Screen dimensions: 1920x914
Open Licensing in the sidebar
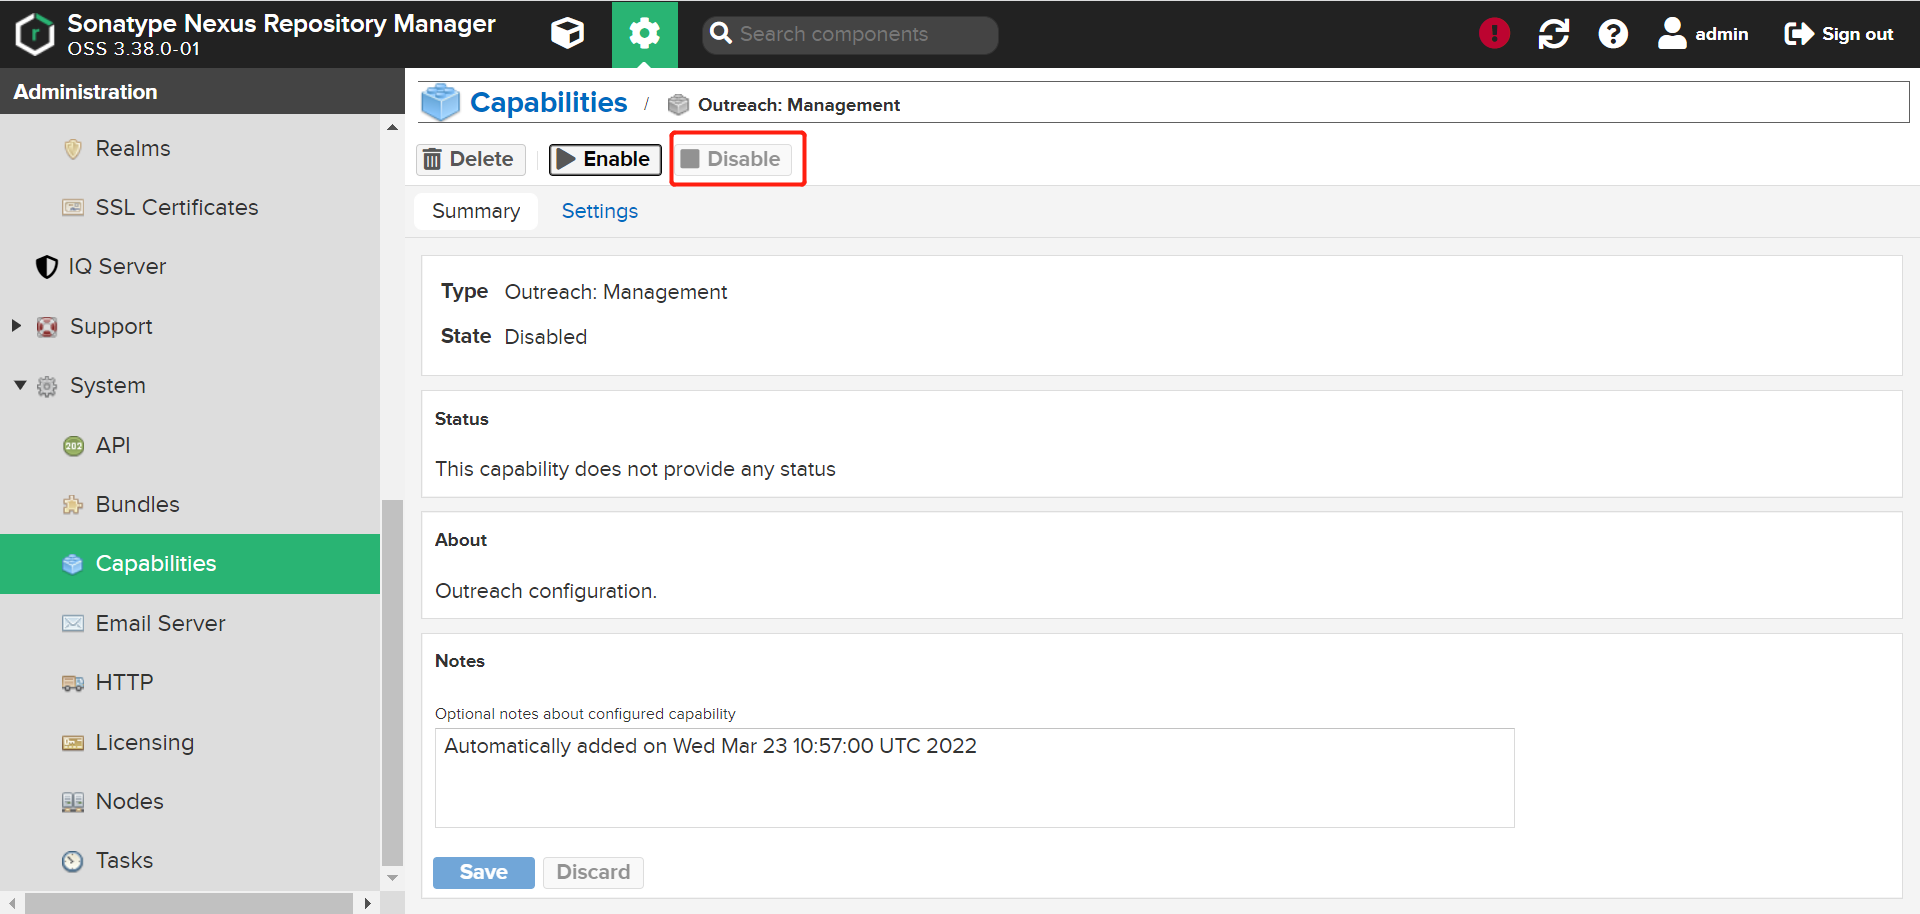coord(145,743)
